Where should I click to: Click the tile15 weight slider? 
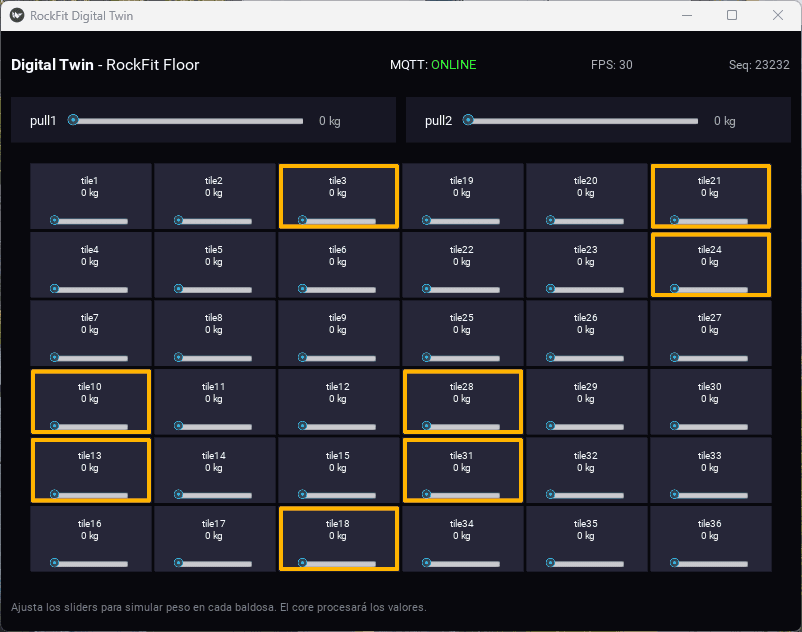337,494
